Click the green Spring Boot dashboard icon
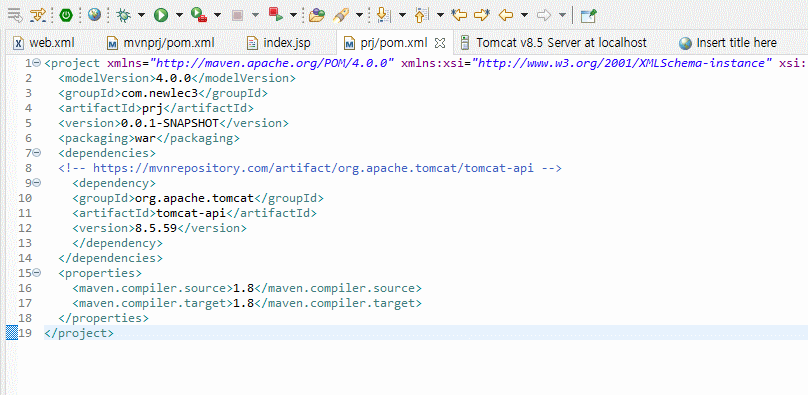The image size is (808, 395). click(x=66, y=15)
